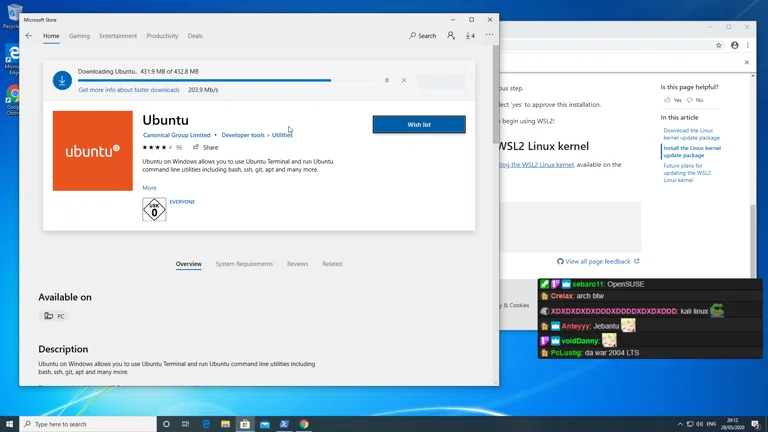768x432 pixels.
Task: Open System Requirements tab
Action: [x=244, y=264]
